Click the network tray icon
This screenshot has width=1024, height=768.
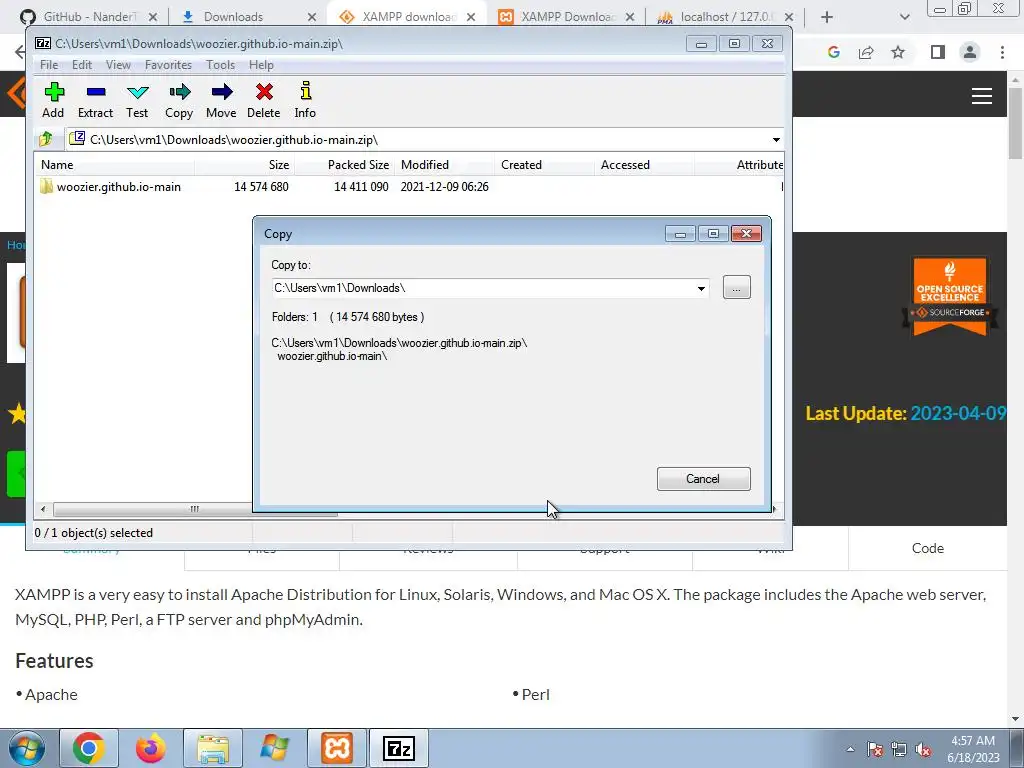899,749
